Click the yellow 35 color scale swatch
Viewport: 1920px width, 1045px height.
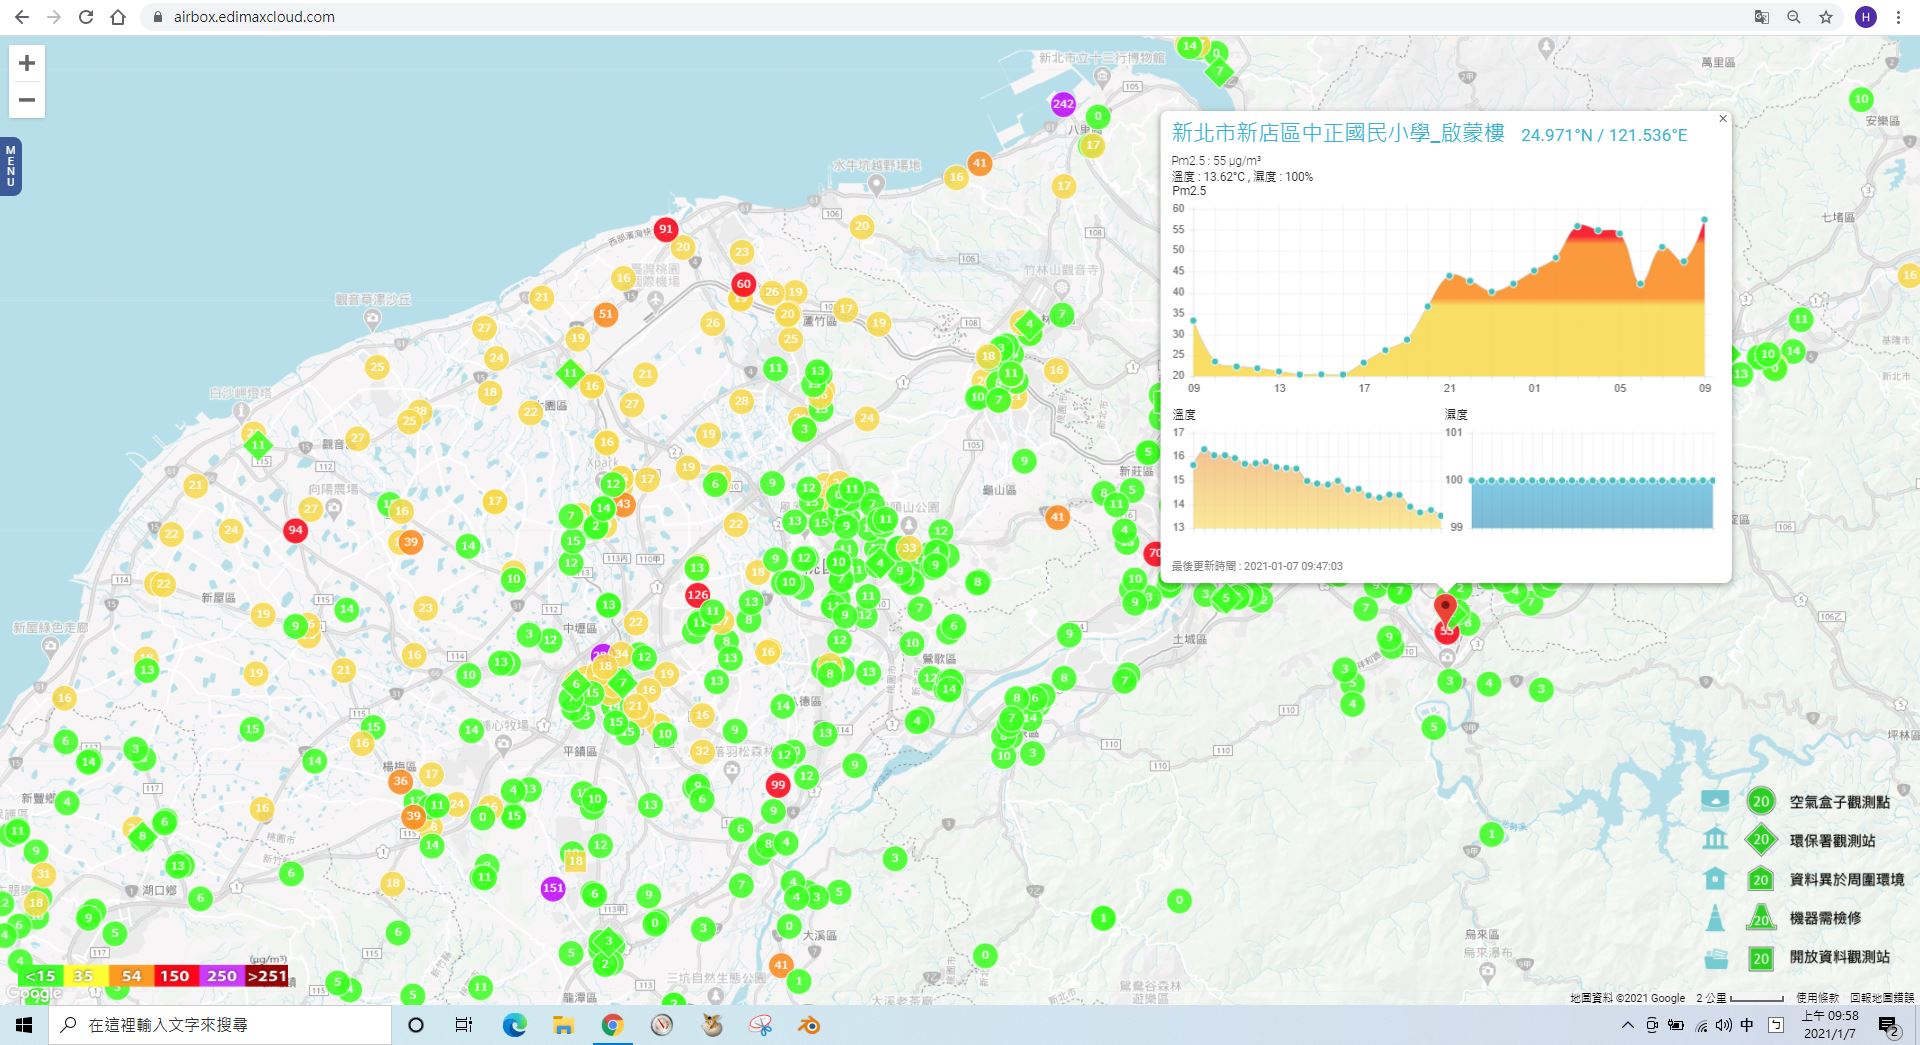(84, 976)
